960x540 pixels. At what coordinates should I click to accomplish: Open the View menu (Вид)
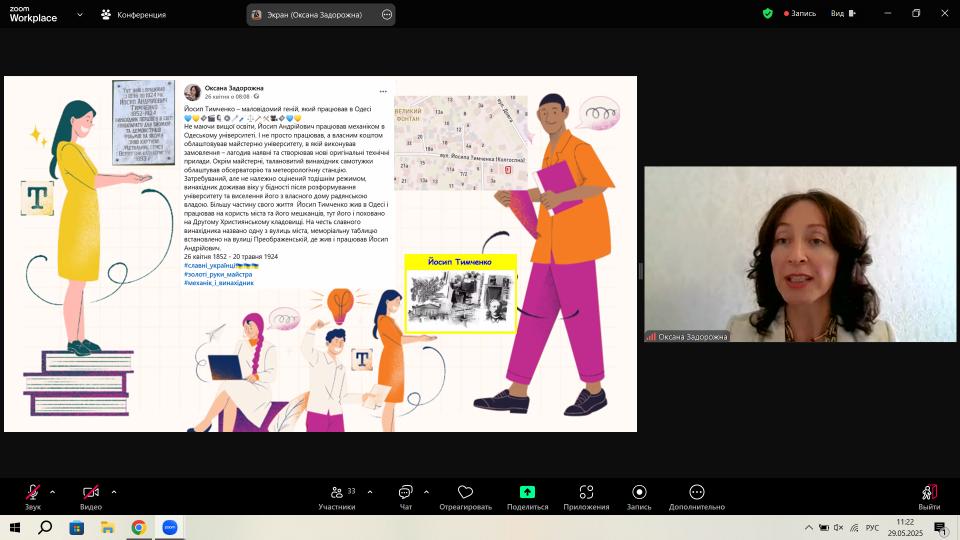coord(841,14)
